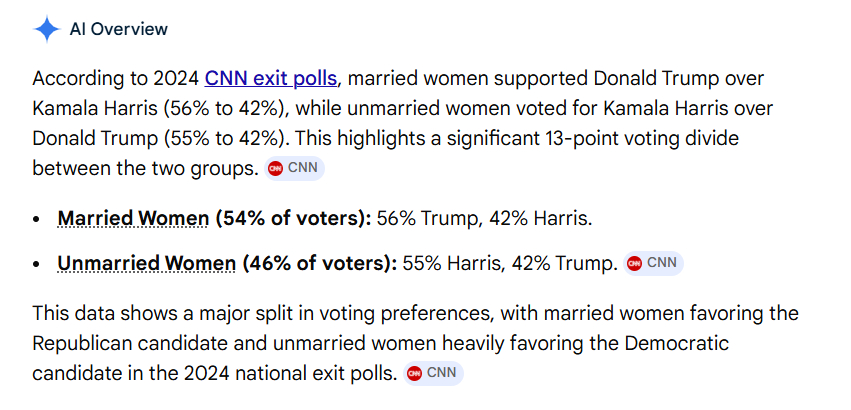Image resolution: width=851 pixels, height=410 pixels.
Task: Click CNN logo after "2024 national exit polls."
Action: [434, 373]
